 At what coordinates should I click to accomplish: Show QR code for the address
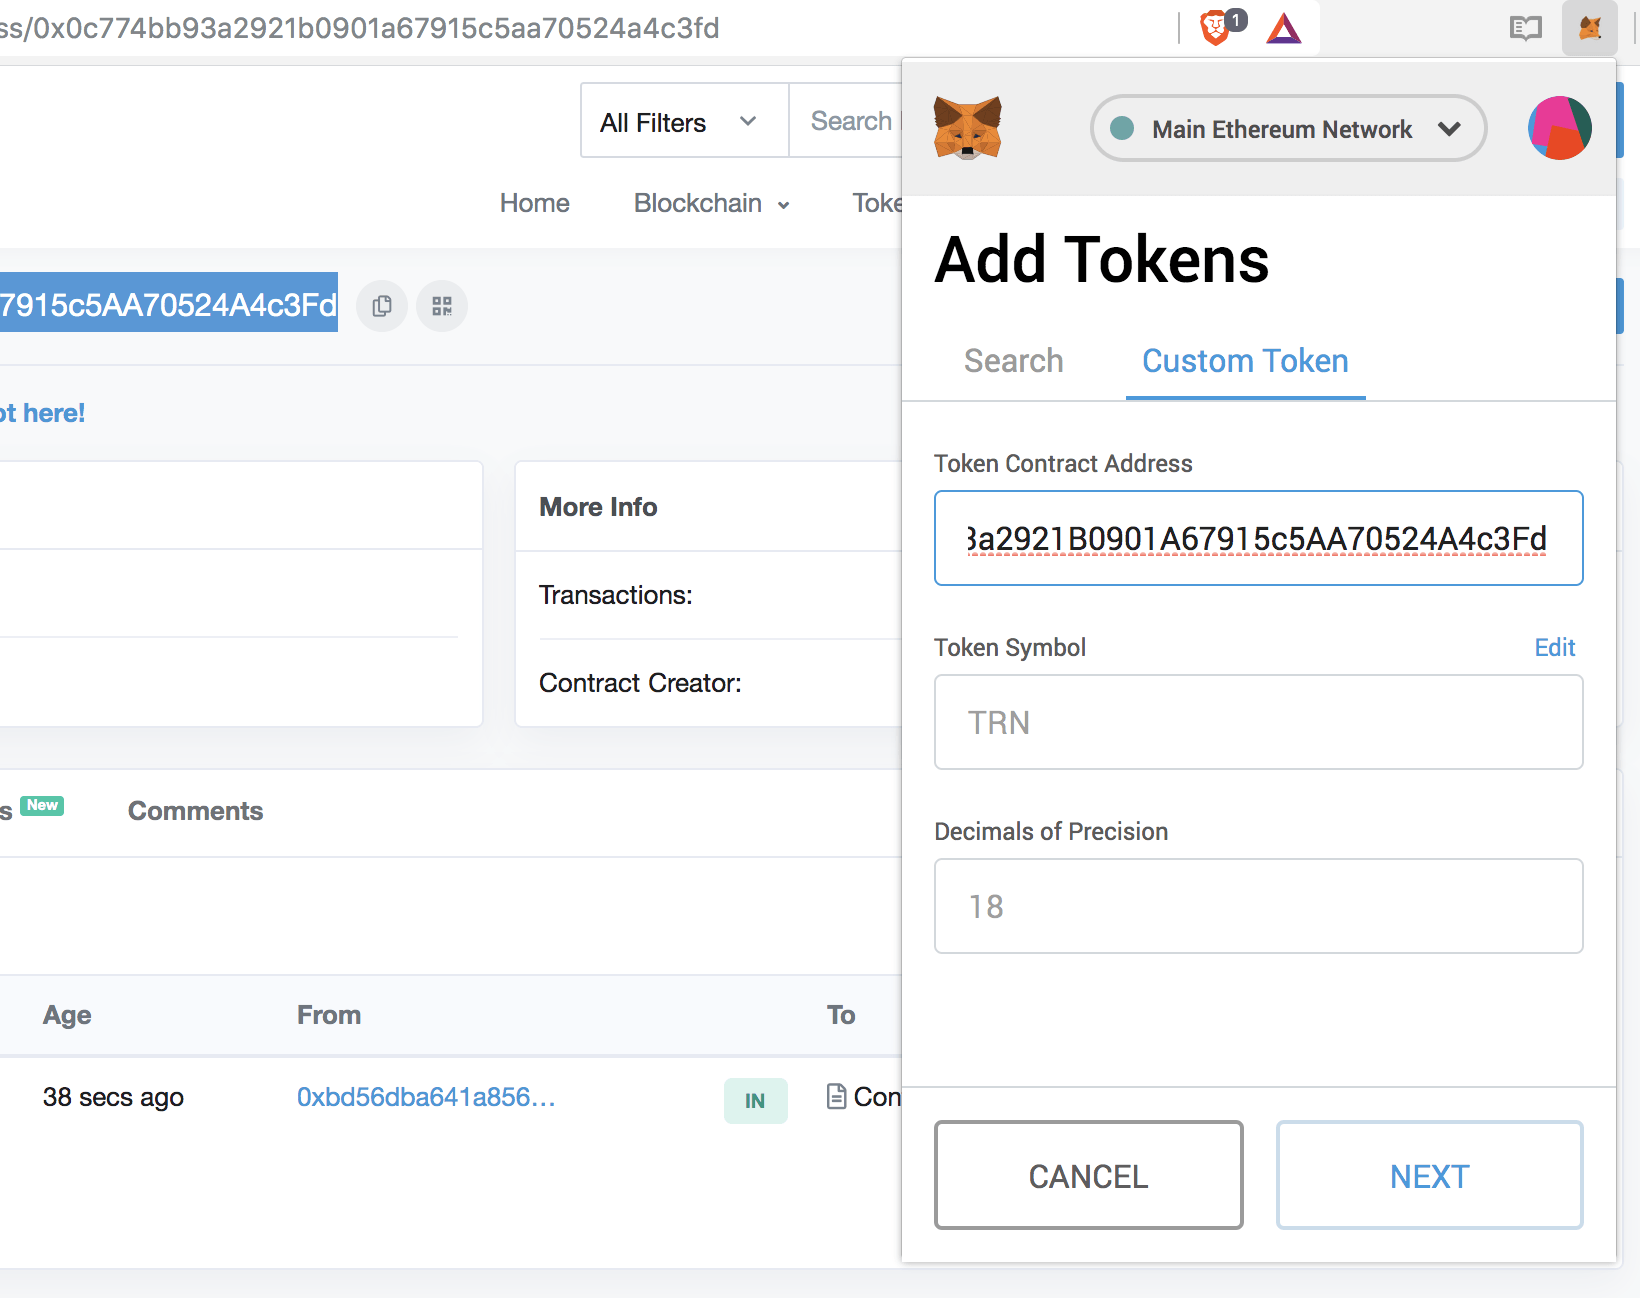coord(442,306)
